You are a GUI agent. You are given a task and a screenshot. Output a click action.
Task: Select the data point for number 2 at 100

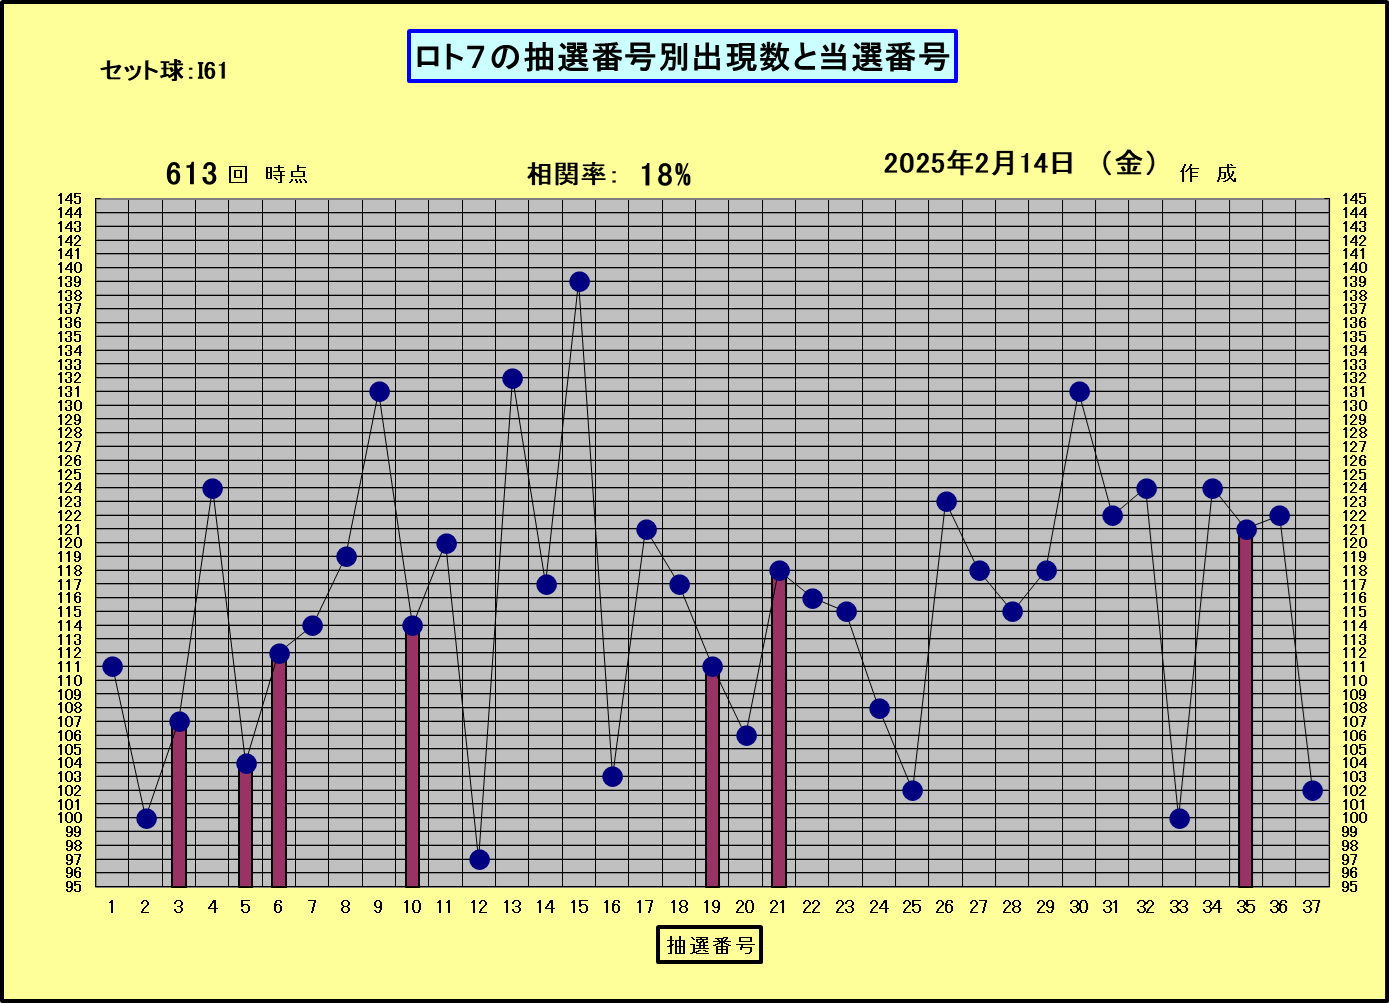pyautogui.click(x=146, y=818)
